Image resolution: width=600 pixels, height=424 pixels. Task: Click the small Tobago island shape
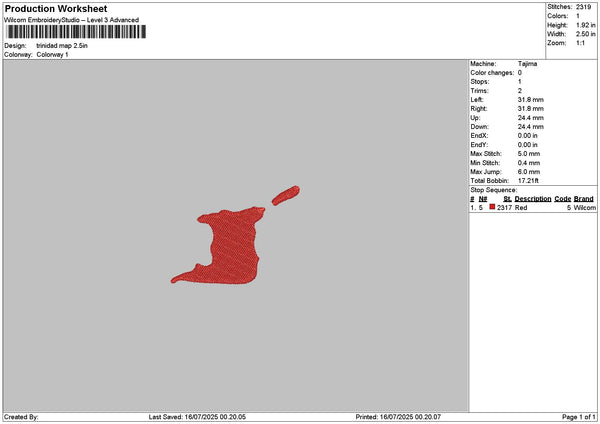[286, 195]
